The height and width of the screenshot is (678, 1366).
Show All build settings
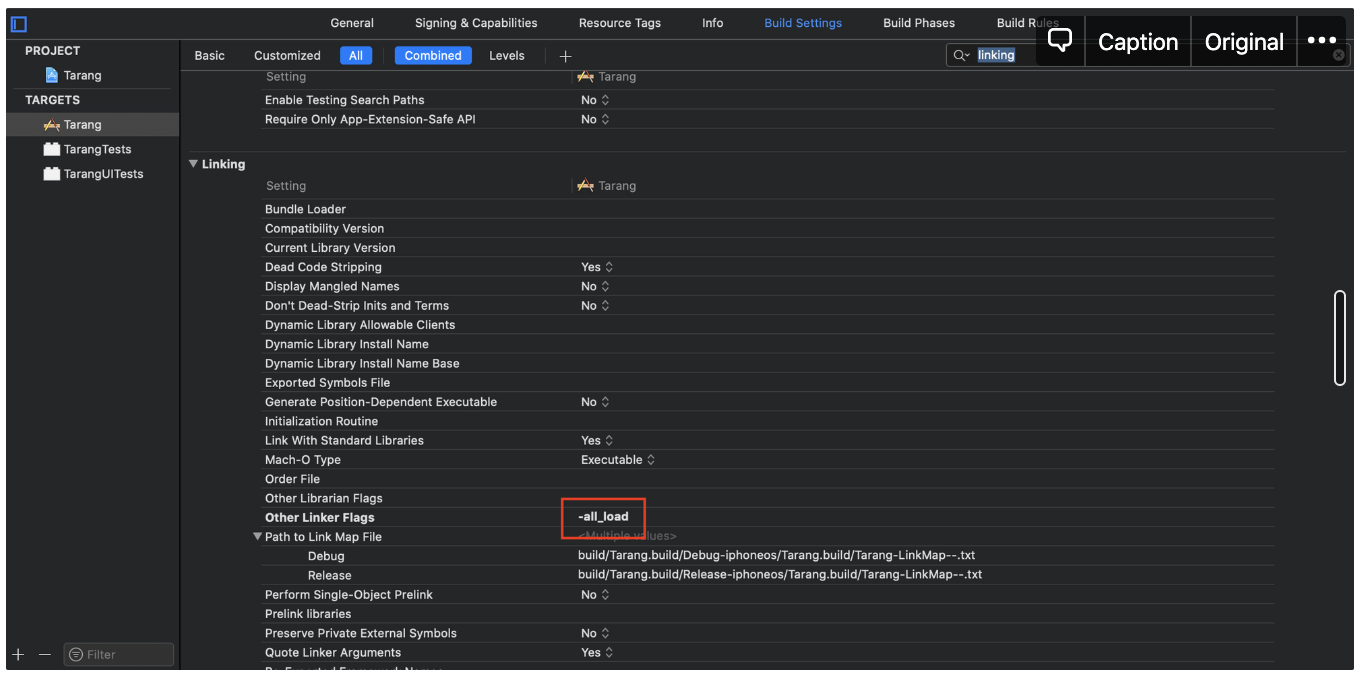click(x=356, y=56)
